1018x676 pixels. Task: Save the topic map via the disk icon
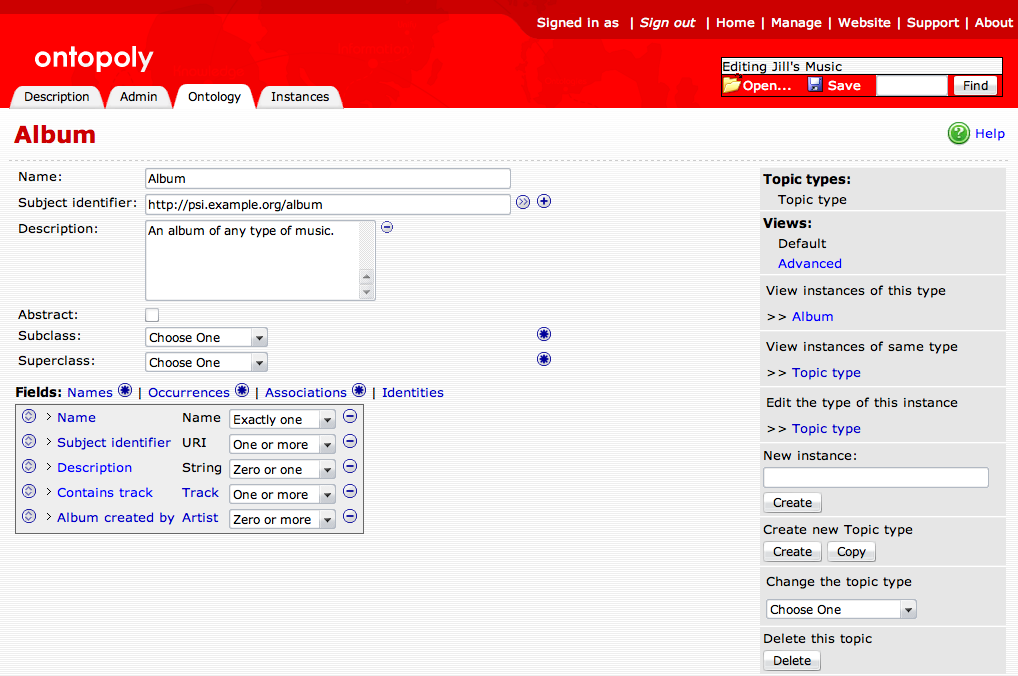815,85
